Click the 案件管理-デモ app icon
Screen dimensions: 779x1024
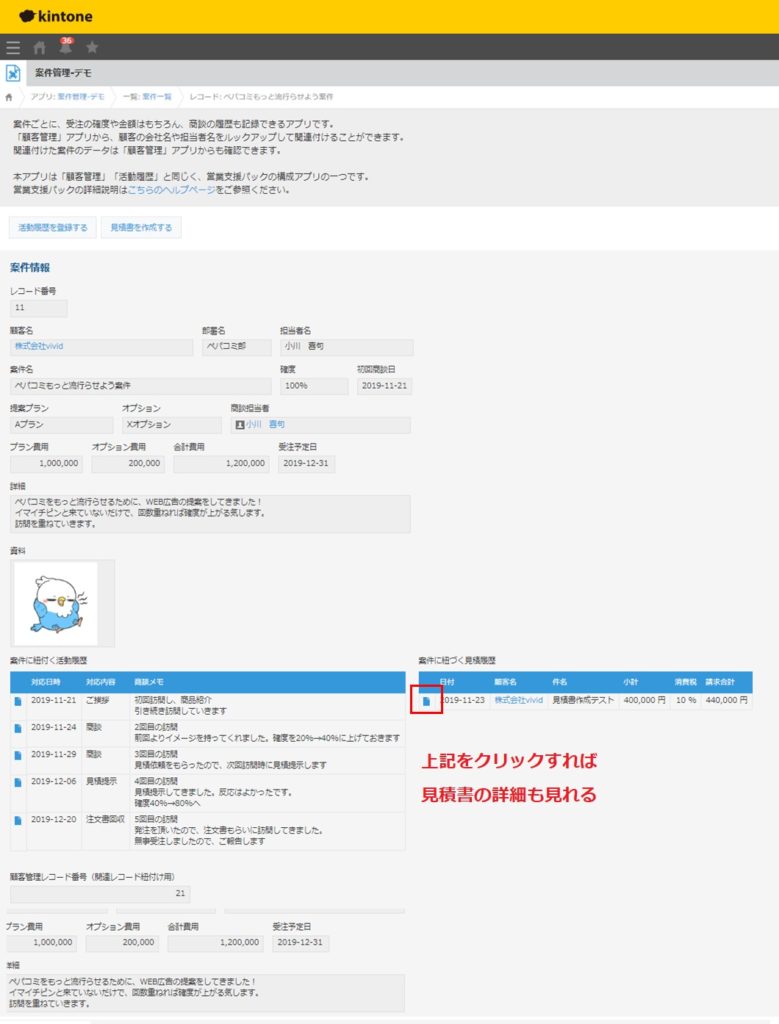tap(13, 72)
